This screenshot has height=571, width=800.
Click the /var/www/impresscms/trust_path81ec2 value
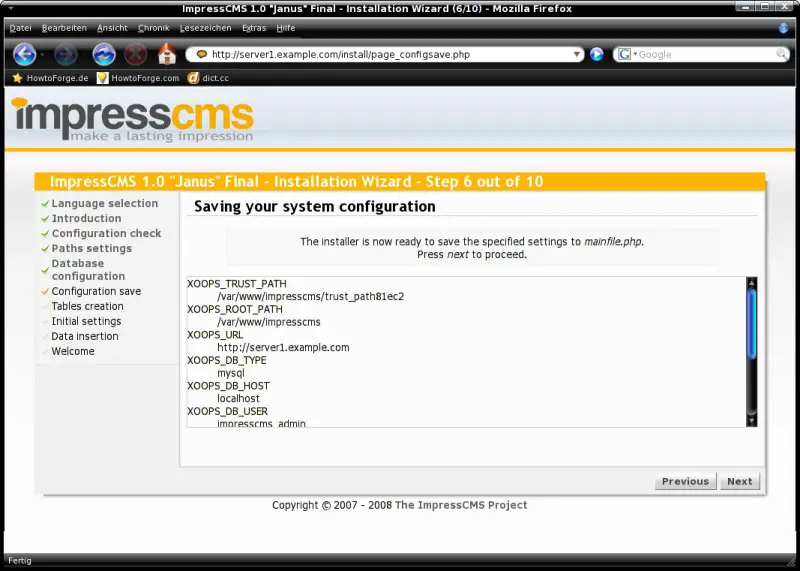pyautogui.click(x=310, y=296)
